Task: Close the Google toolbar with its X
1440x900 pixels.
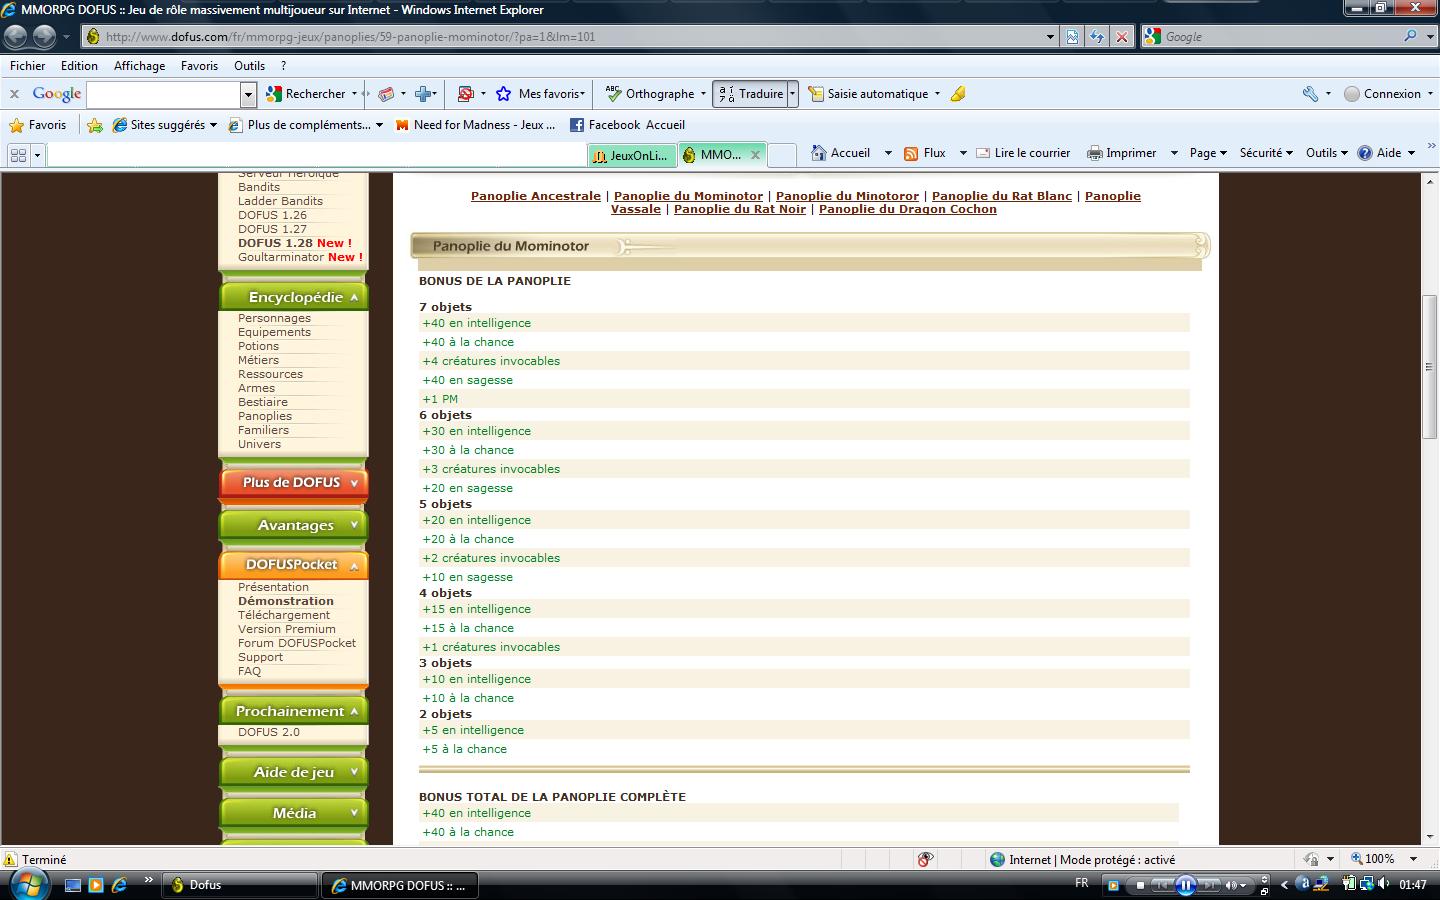Action: 14,94
